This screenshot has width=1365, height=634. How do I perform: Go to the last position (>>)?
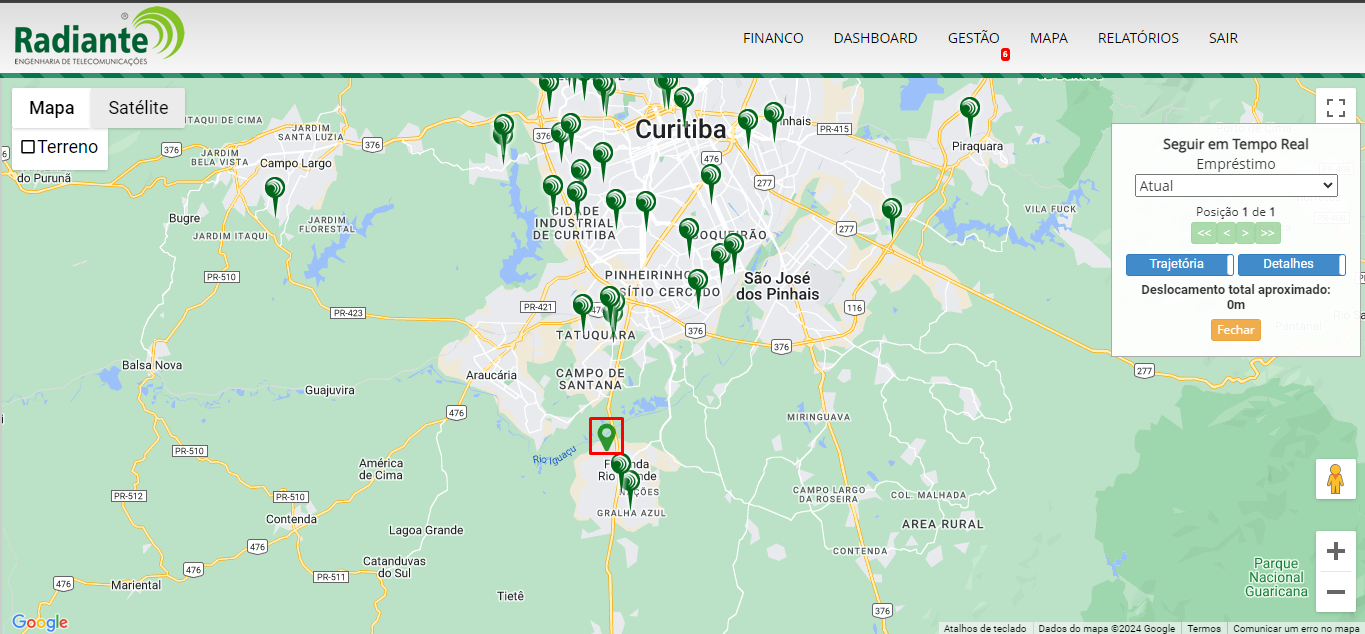coord(1268,234)
